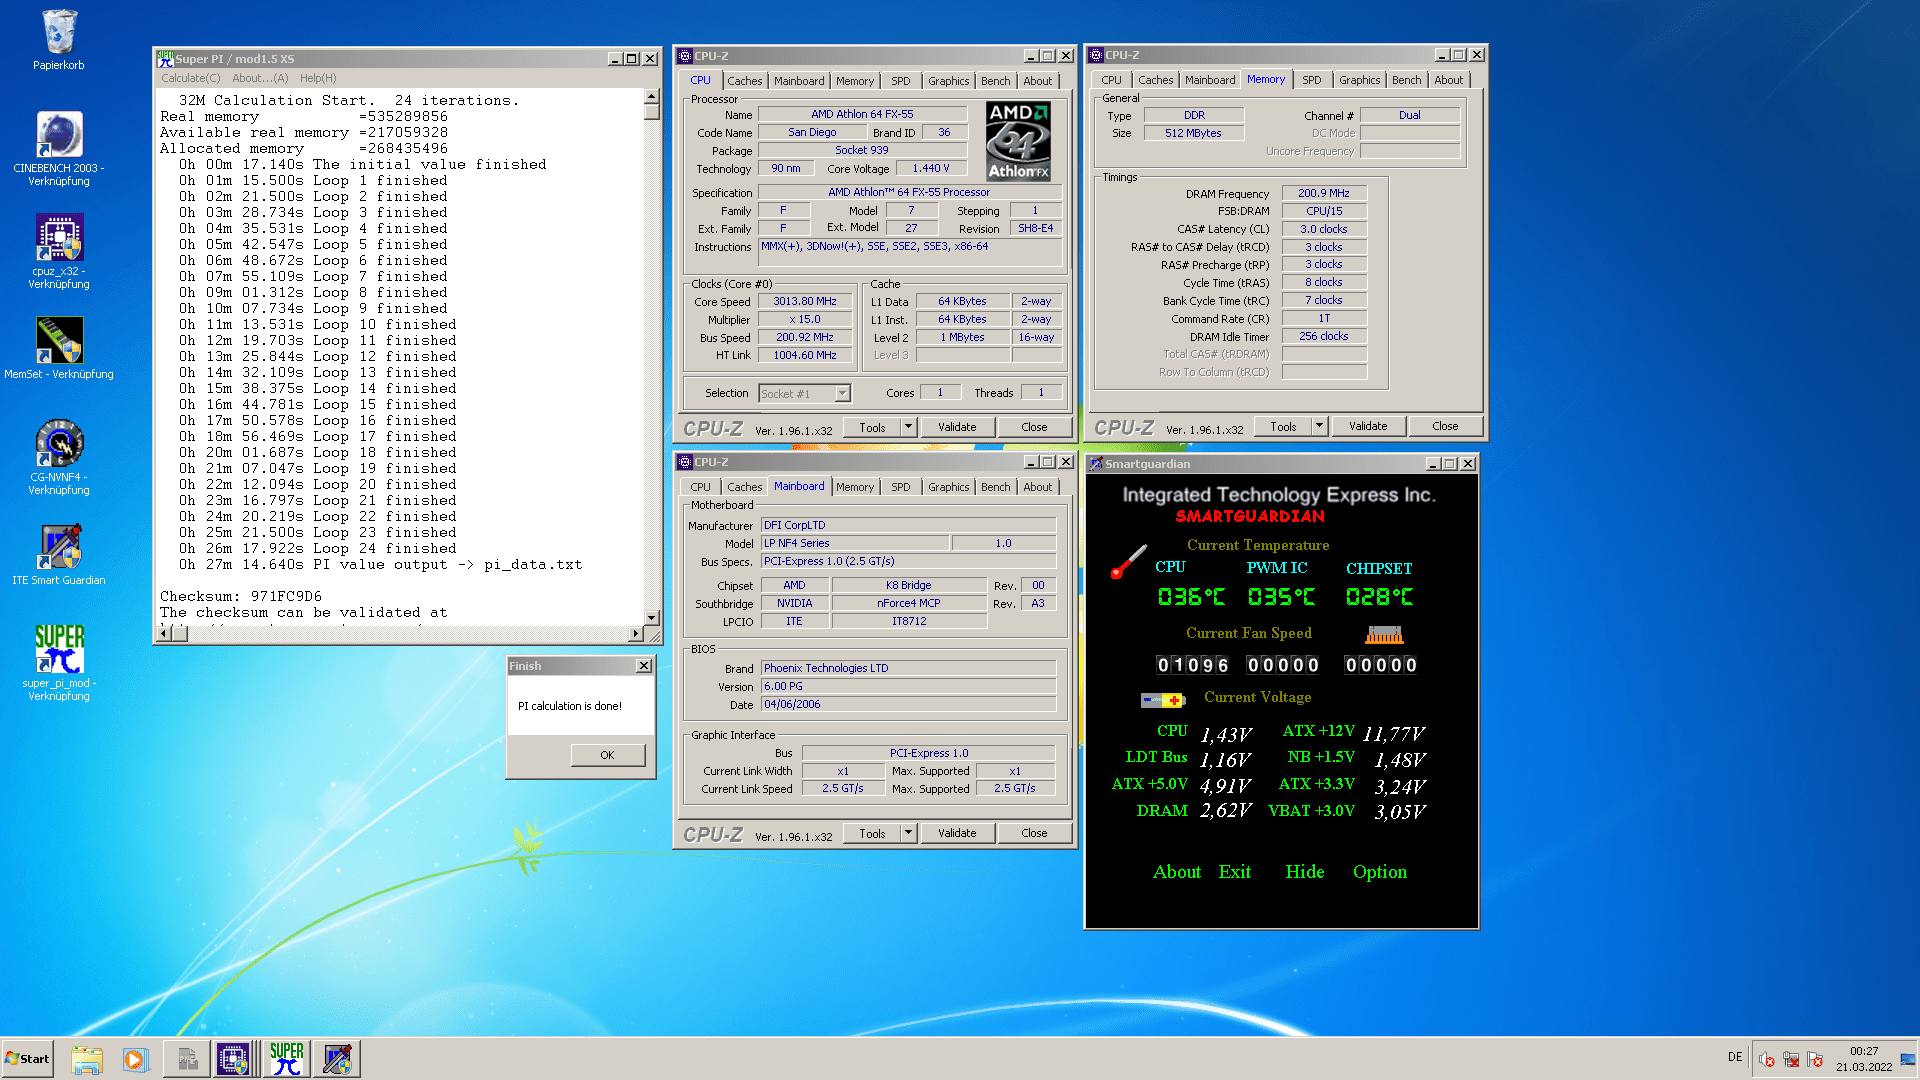
Task: Open the MemSet desktop shortcut
Action: coord(59,348)
